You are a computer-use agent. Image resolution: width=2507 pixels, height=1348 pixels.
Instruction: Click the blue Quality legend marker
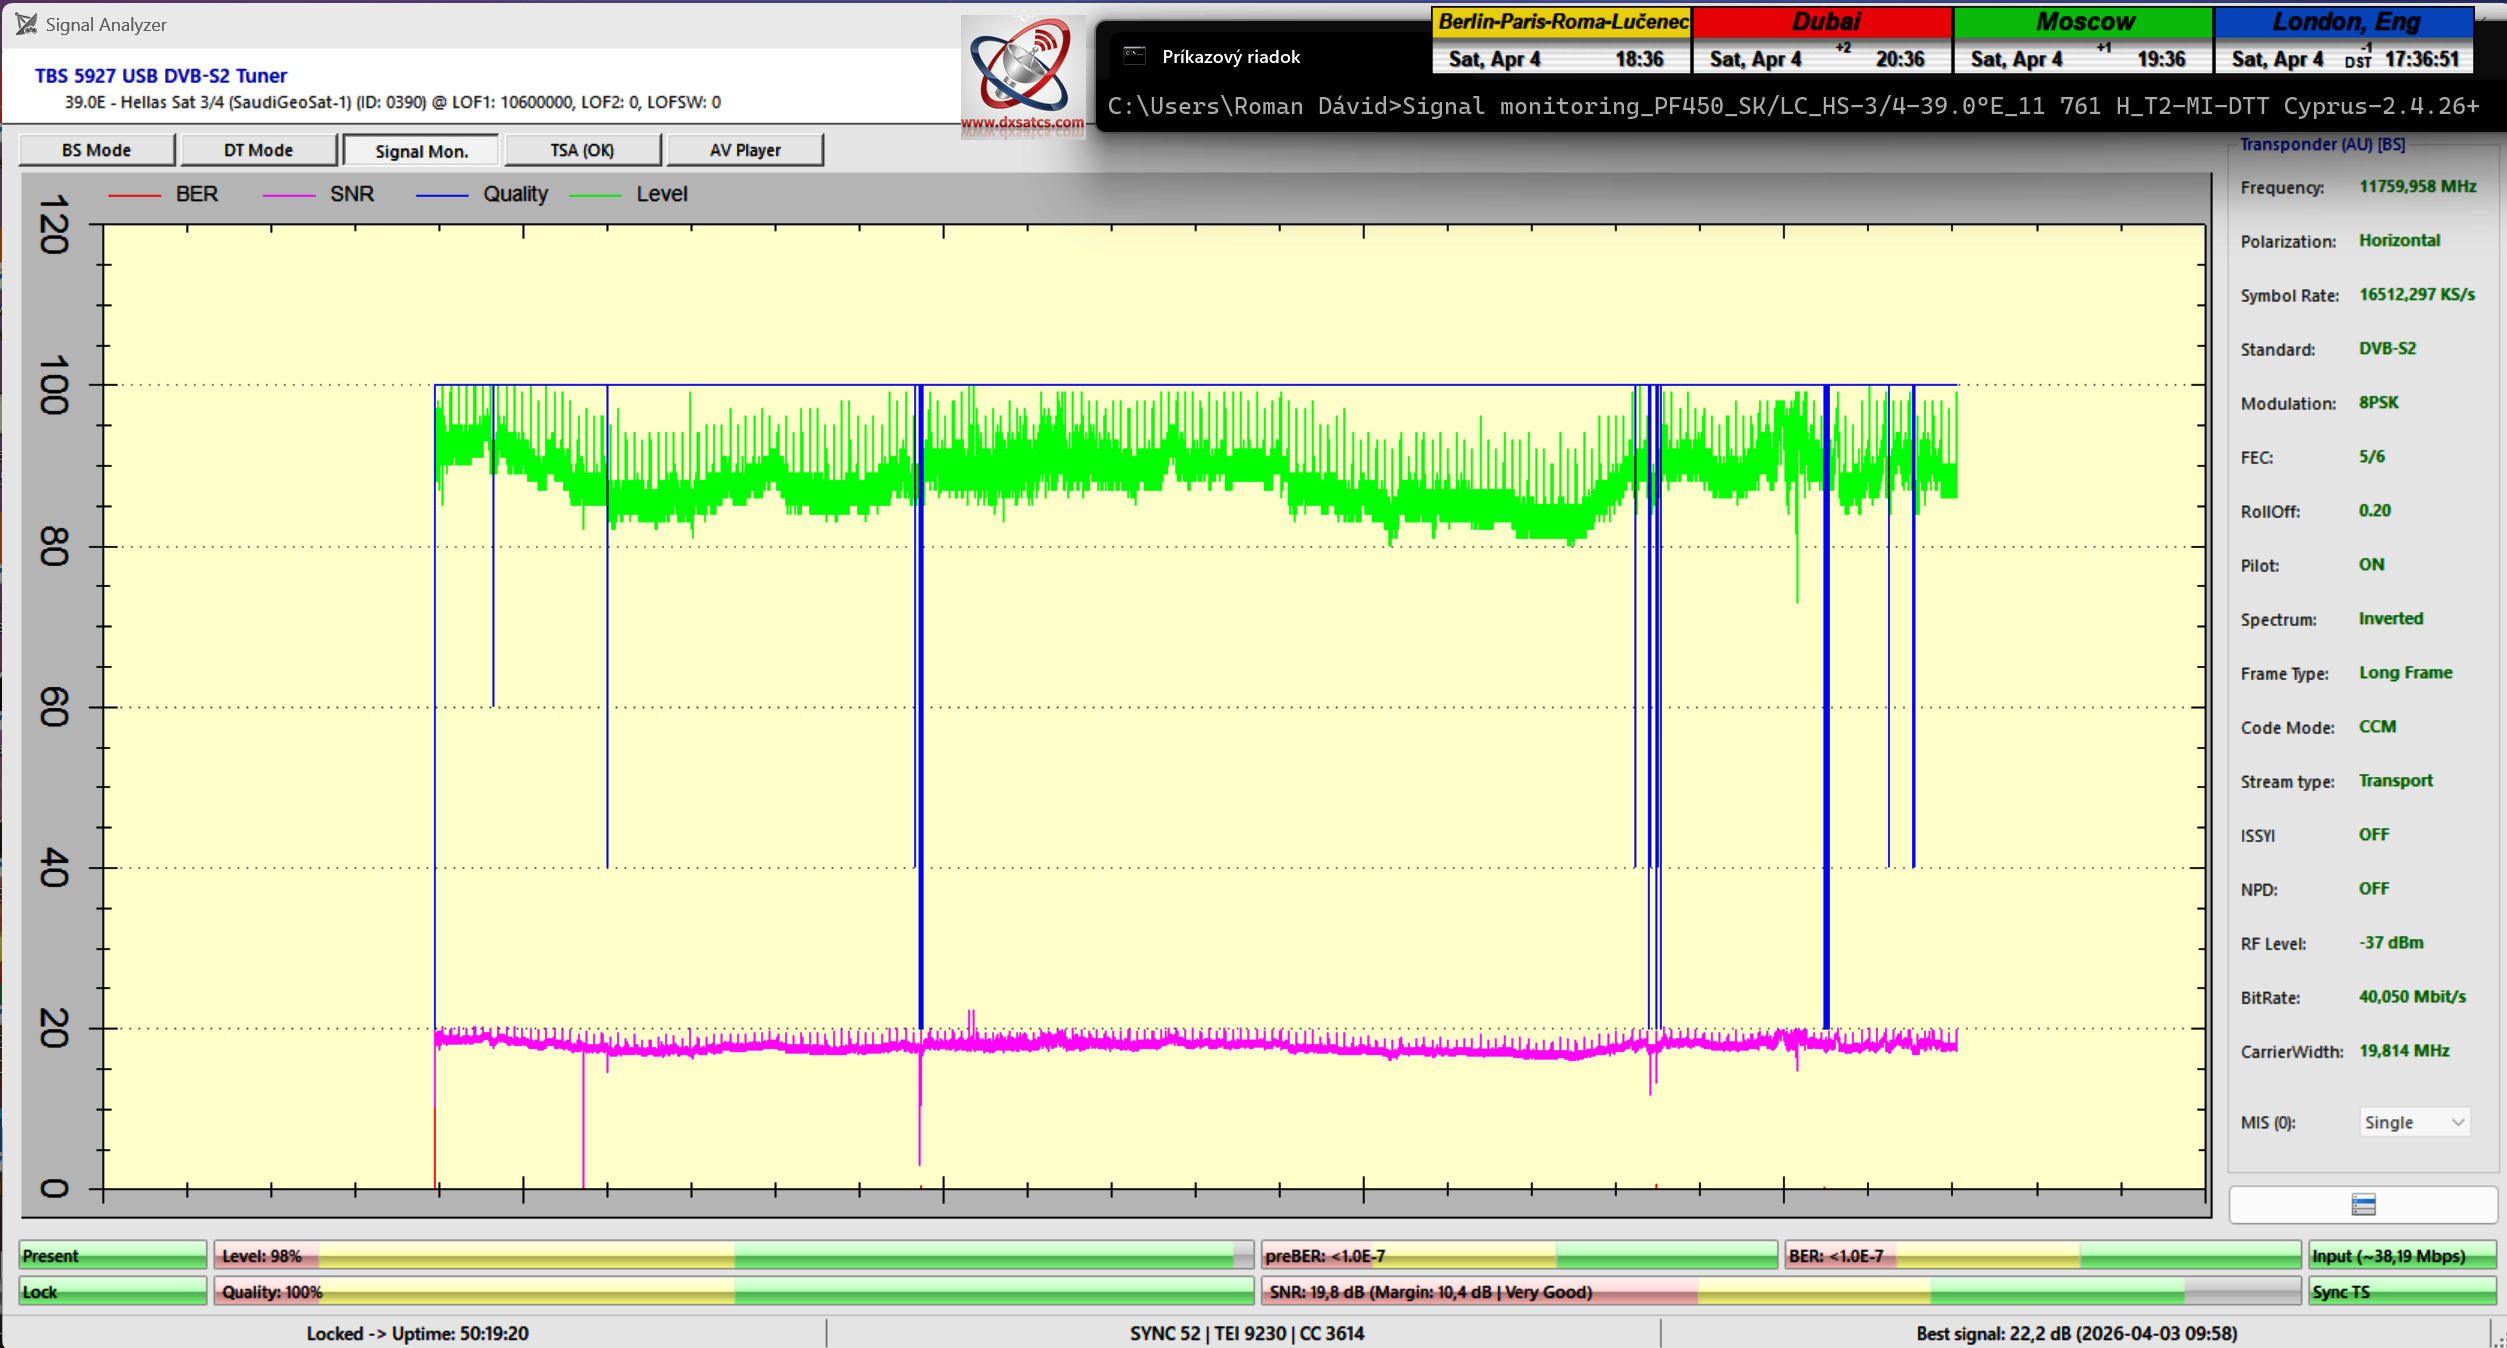tap(441, 195)
